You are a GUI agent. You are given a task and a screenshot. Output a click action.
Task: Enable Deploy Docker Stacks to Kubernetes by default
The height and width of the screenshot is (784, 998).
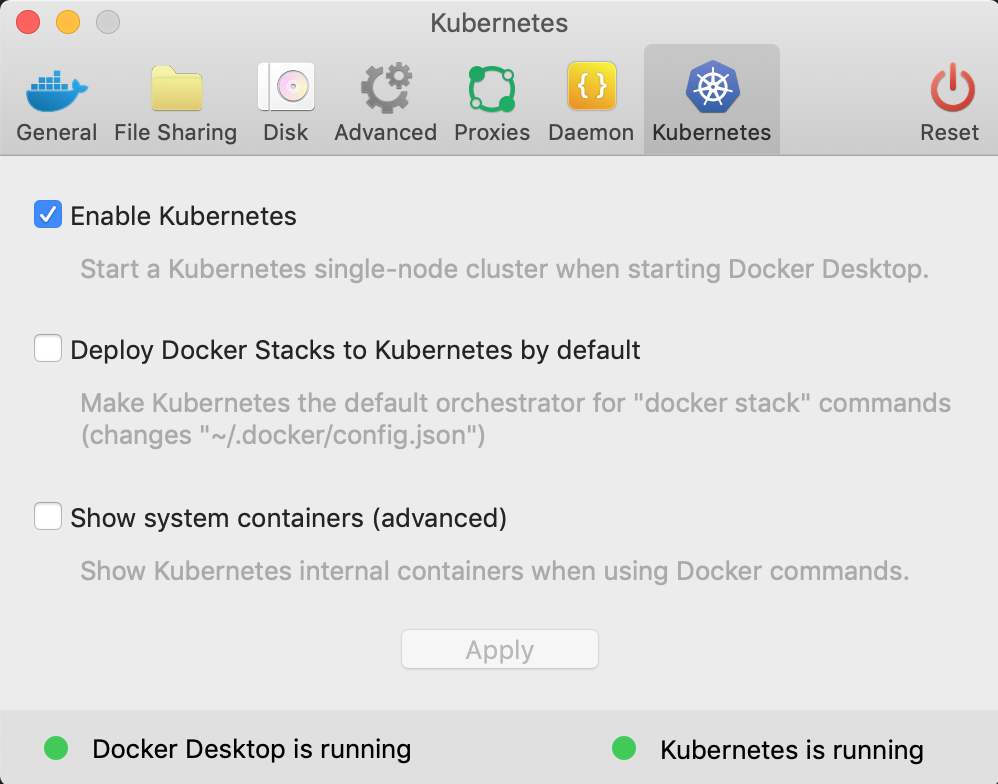click(47, 349)
